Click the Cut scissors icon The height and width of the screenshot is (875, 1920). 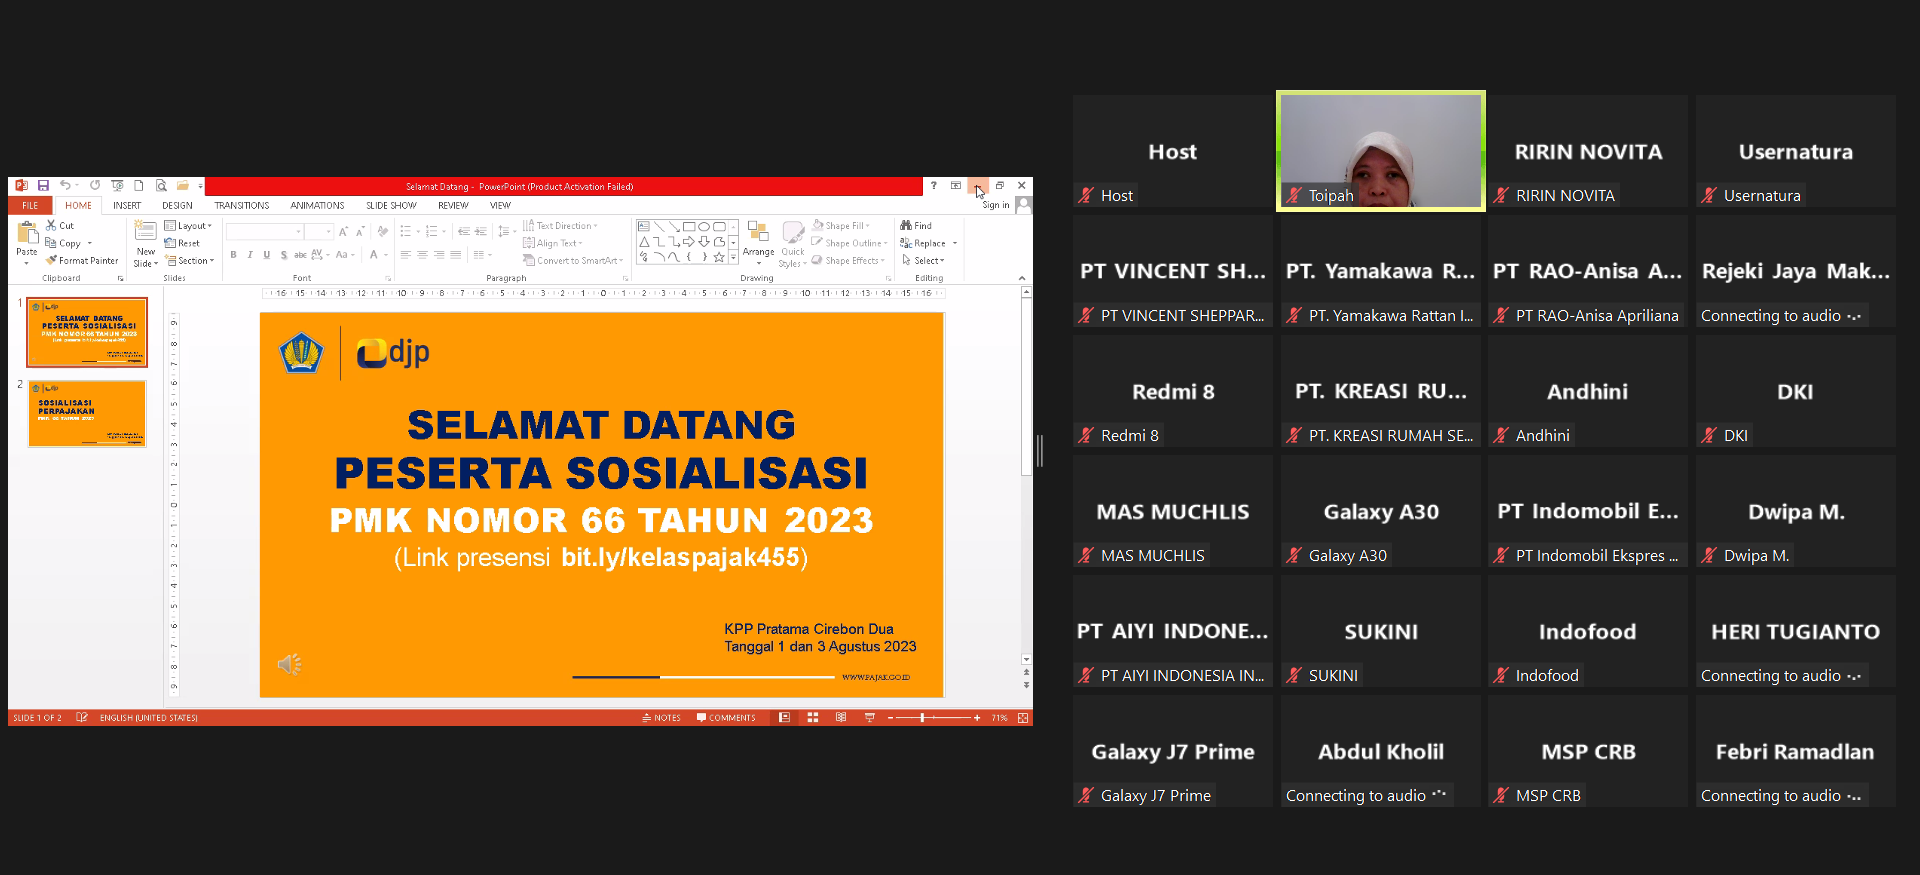click(x=51, y=226)
